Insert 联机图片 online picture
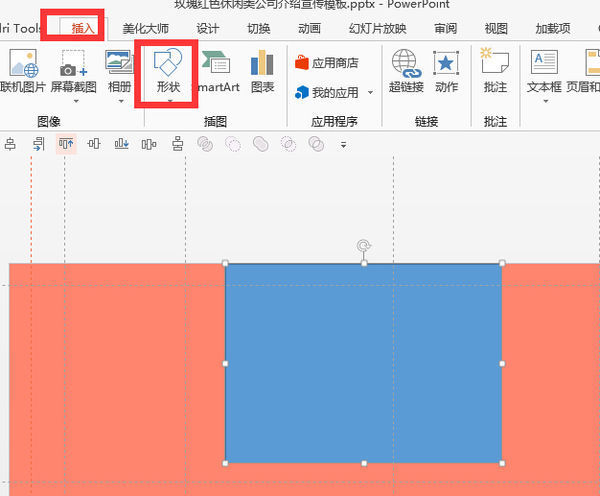Screen dimensions: 600x496 23,71
